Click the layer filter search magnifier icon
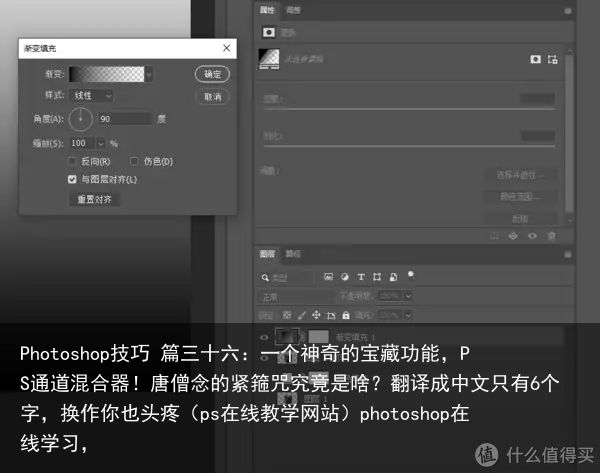The width and height of the screenshot is (600, 473). (265, 277)
